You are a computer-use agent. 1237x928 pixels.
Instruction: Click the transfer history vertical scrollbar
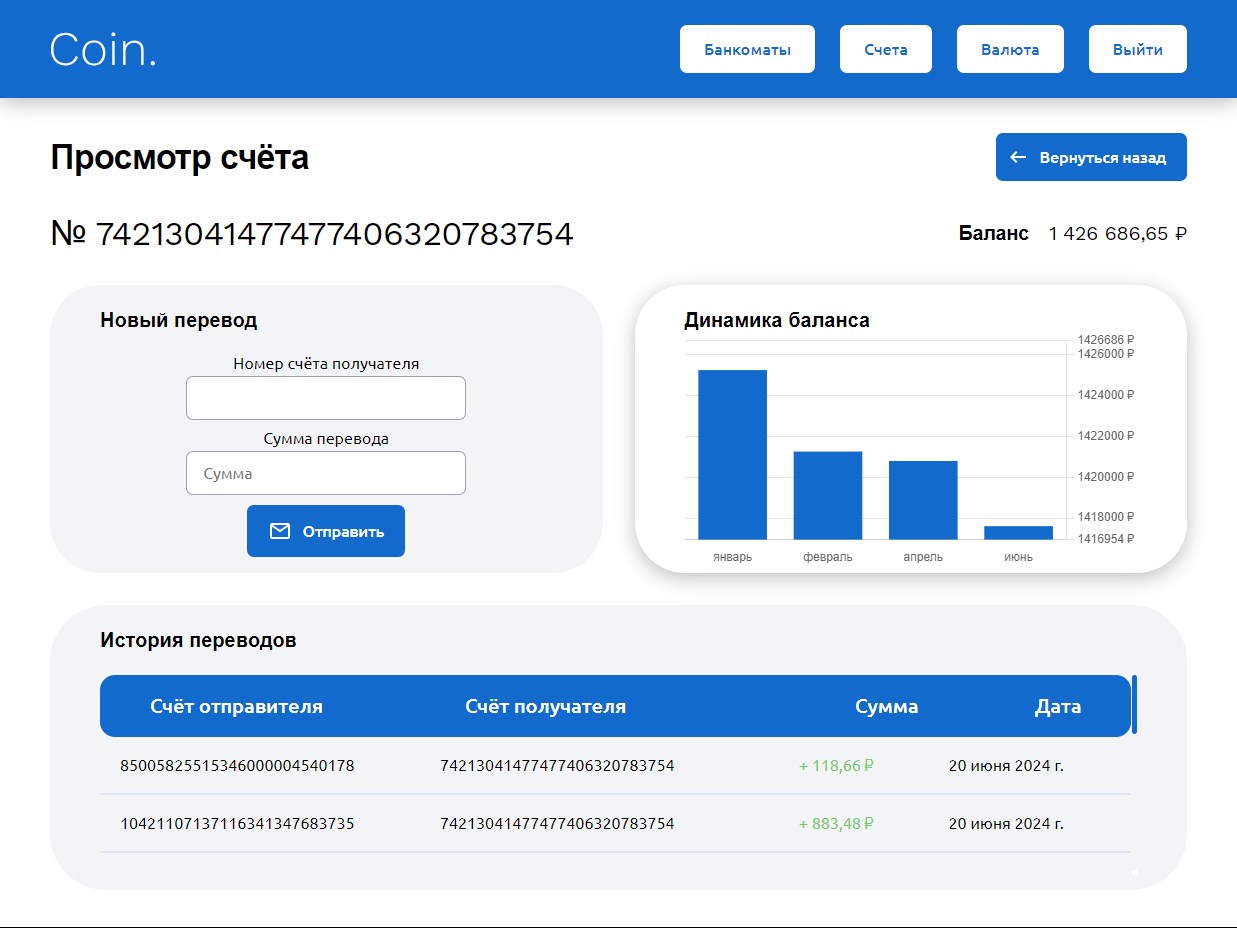1134,704
